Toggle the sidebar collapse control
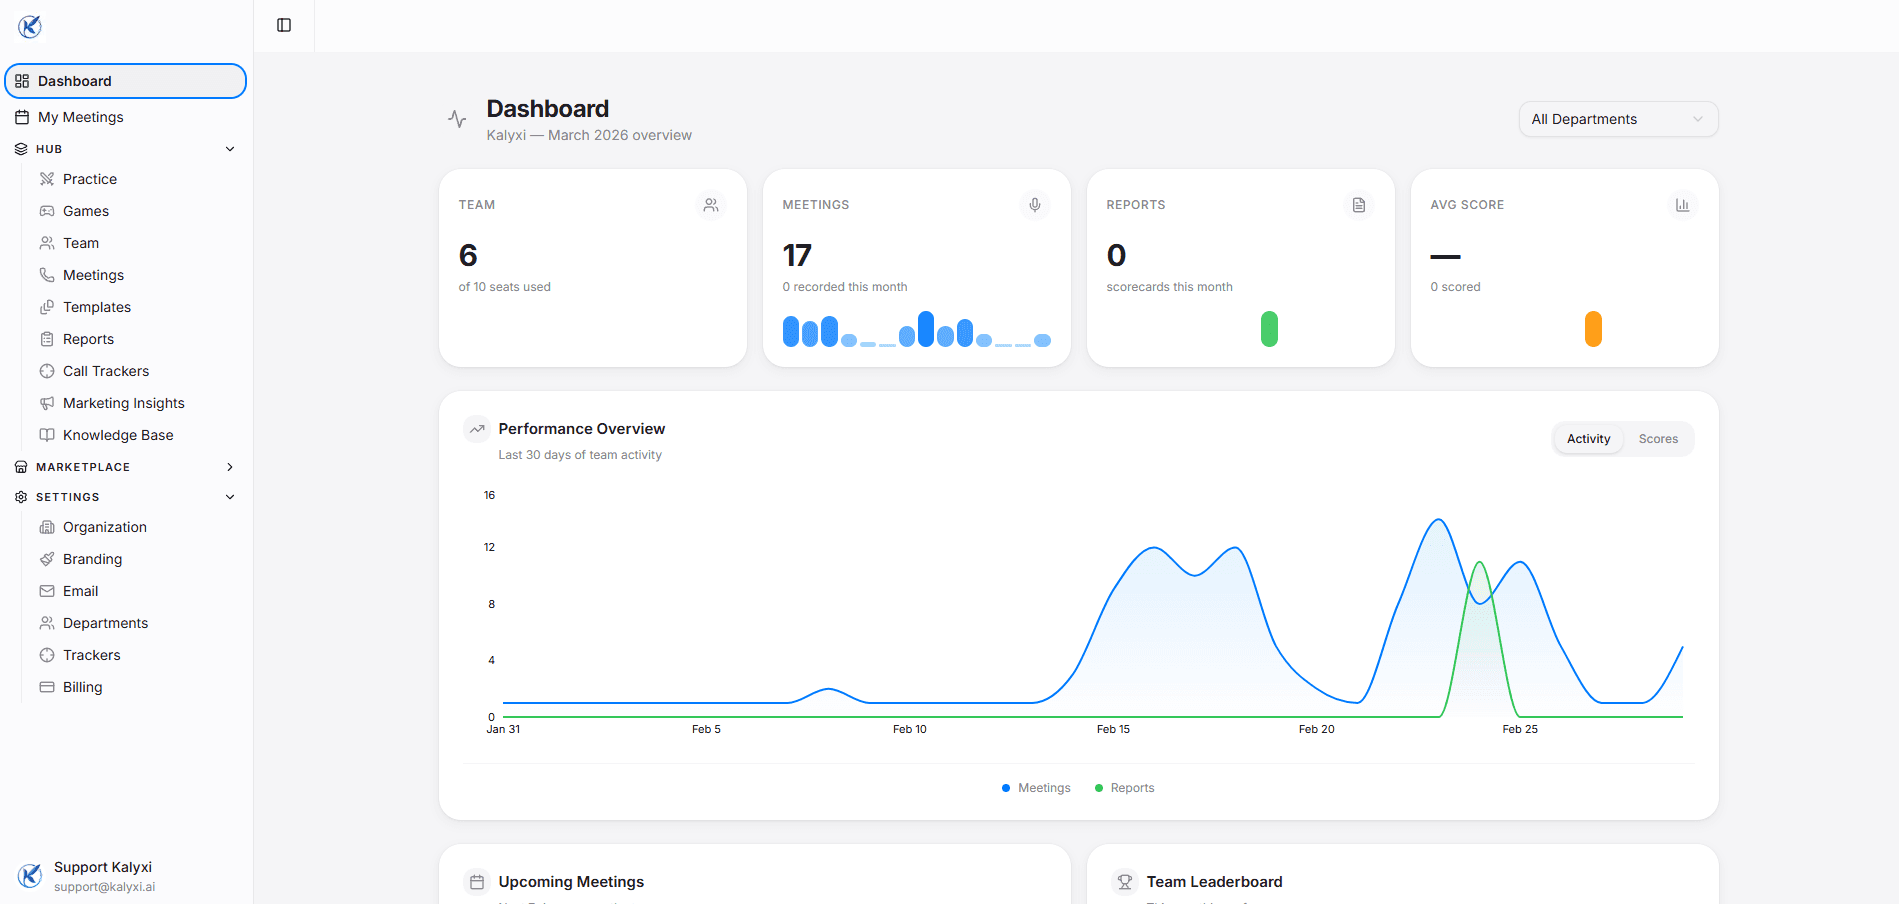The width and height of the screenshot is (1899, 904). [283, 24]
